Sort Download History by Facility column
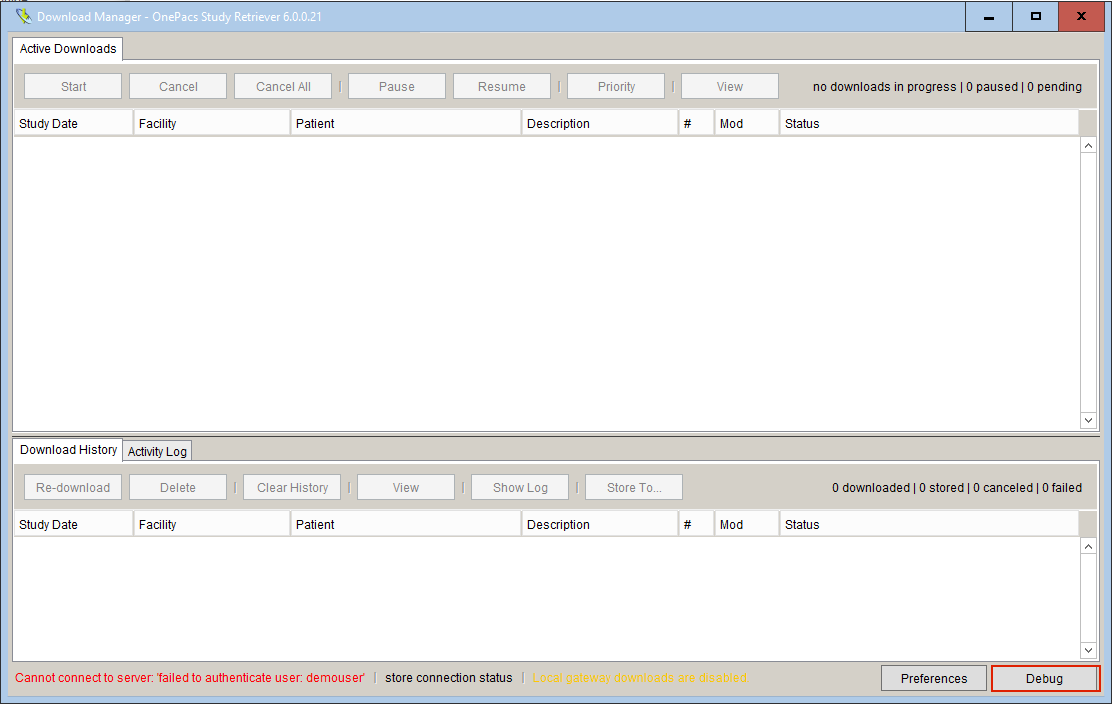 (x=212, y=525)
